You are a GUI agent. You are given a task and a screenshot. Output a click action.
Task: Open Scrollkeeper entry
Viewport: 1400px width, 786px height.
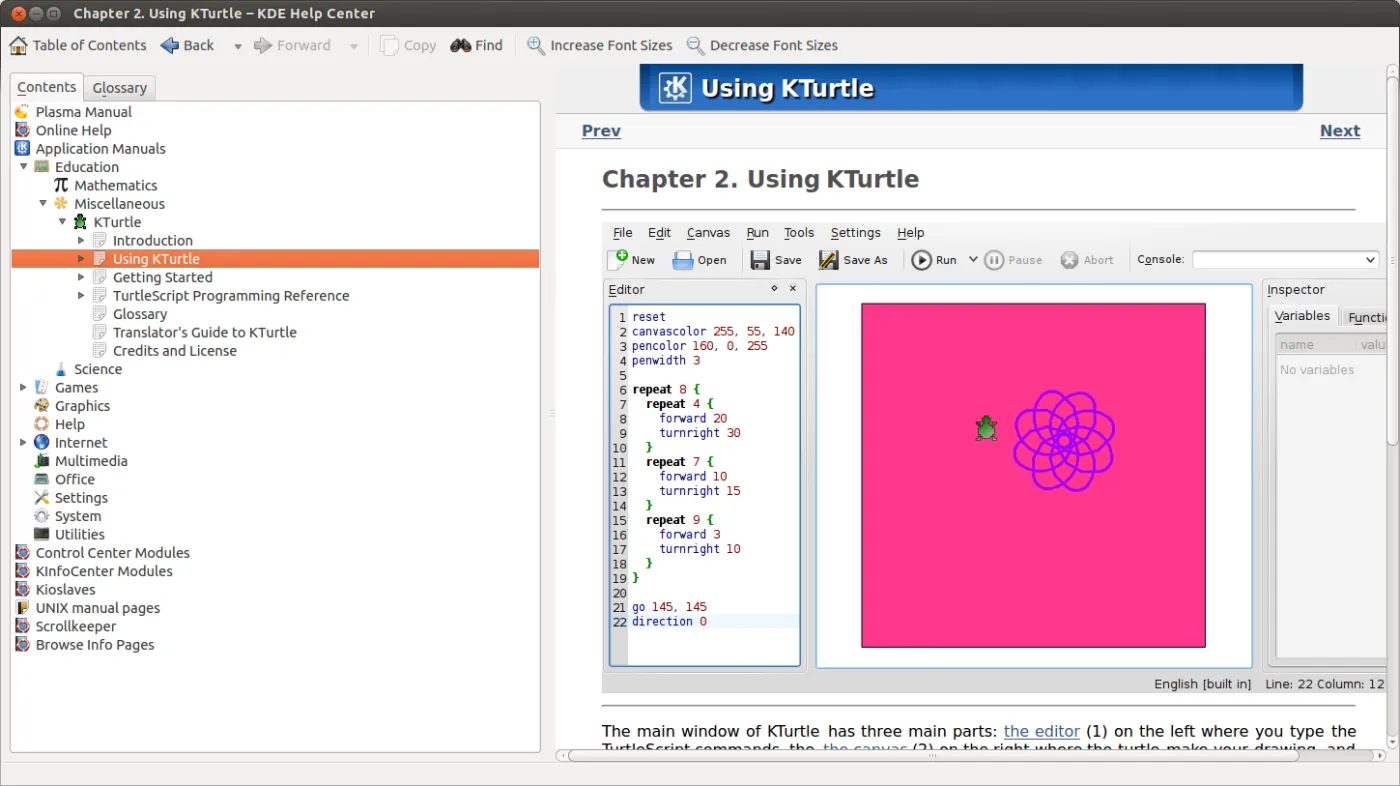coord(76,626)
